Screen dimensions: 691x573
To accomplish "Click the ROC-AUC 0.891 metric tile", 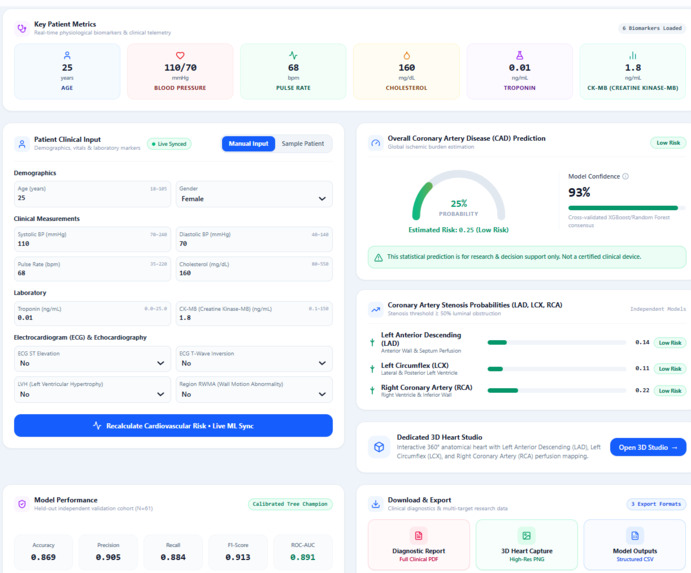I will (303, 552).
